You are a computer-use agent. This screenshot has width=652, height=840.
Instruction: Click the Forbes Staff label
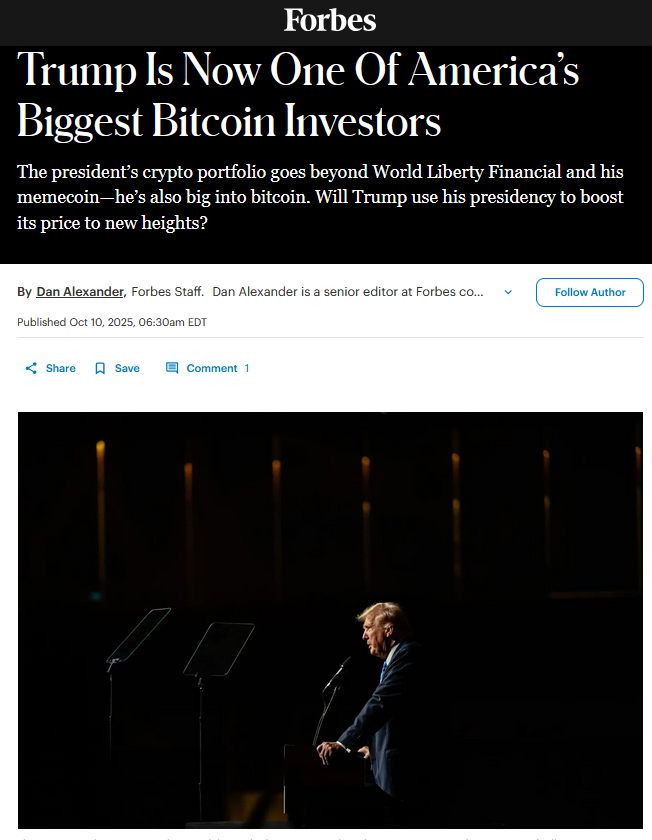(167, 292)
